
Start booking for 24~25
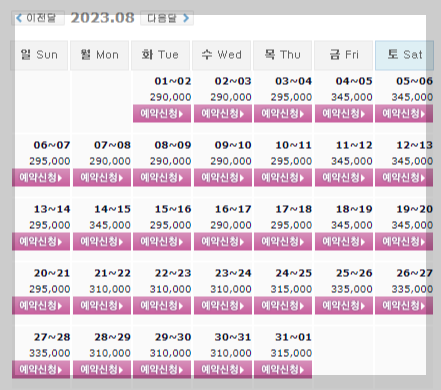pyautogui.click(x=283, y=306)
